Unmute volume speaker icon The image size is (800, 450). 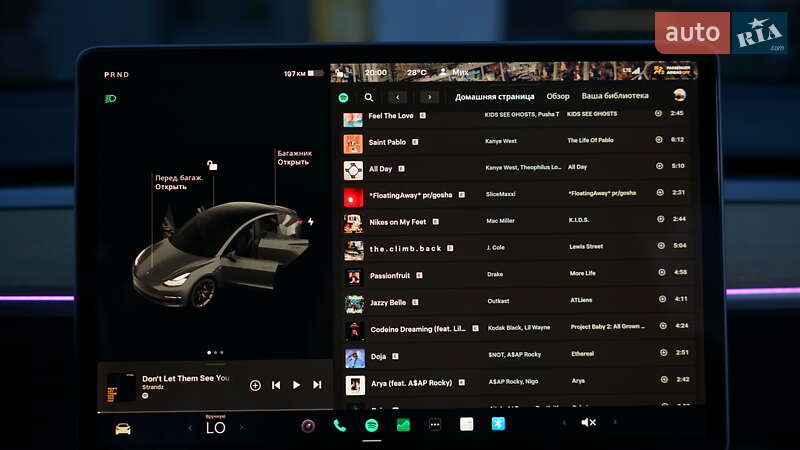pos(588,422)
